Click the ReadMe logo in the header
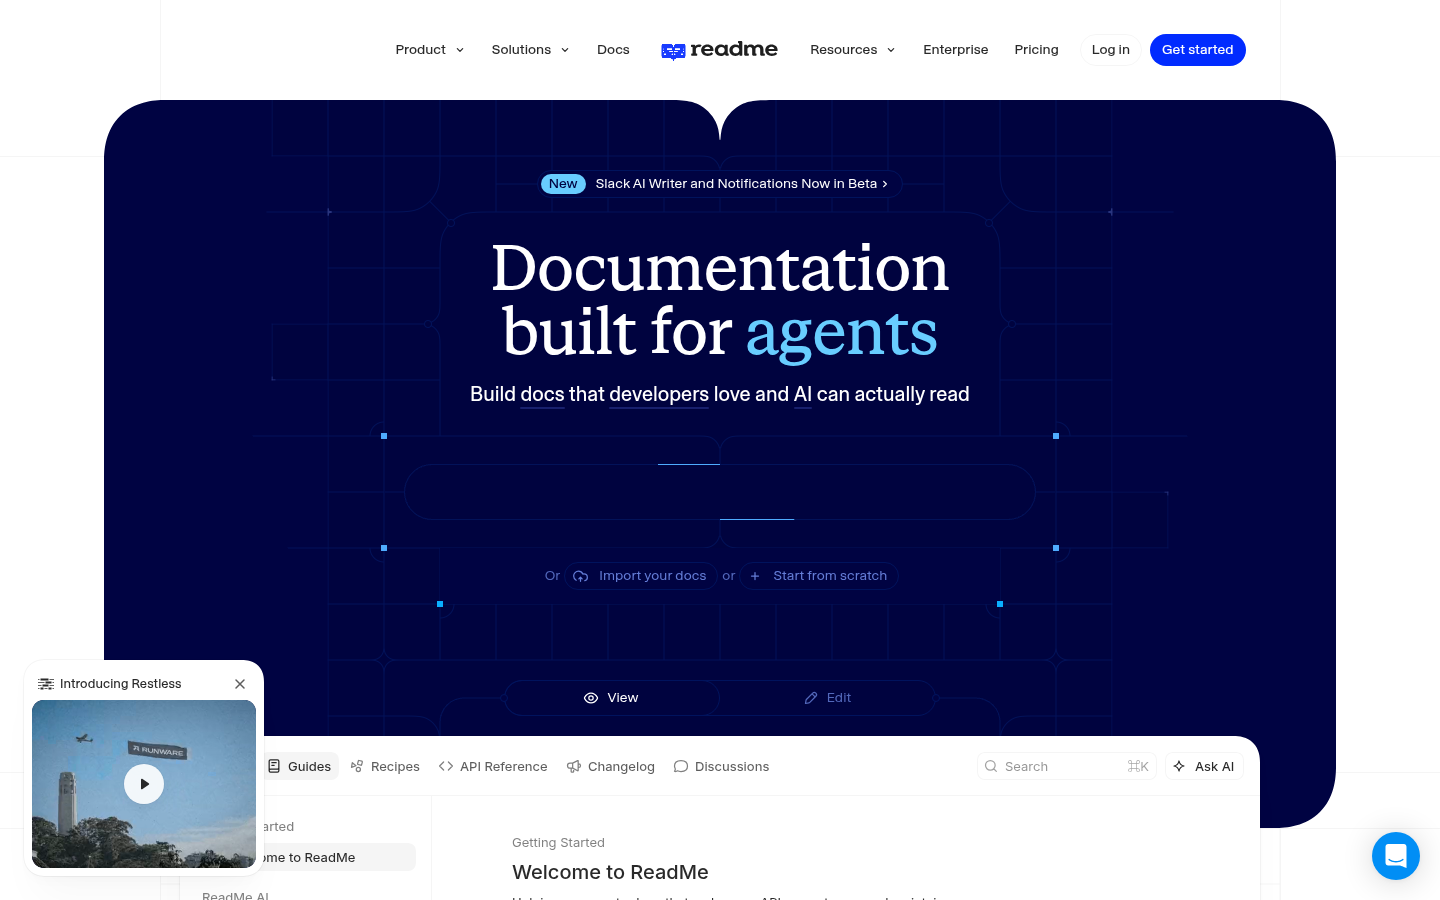Screen dimensions: 1440x900 719,50
